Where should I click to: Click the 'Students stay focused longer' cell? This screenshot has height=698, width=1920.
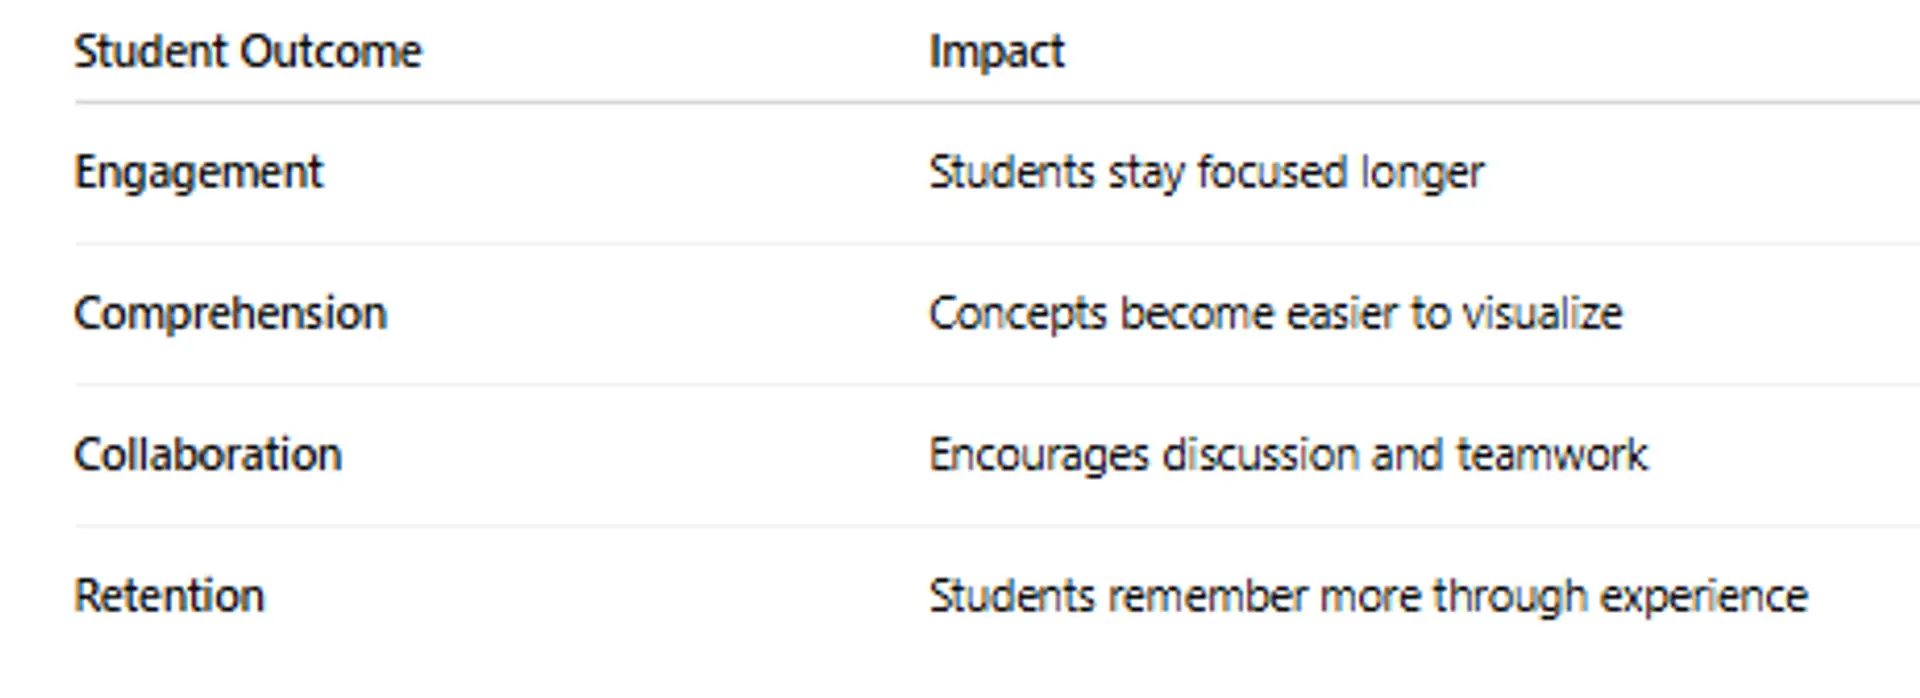[x=1206, y=173]
